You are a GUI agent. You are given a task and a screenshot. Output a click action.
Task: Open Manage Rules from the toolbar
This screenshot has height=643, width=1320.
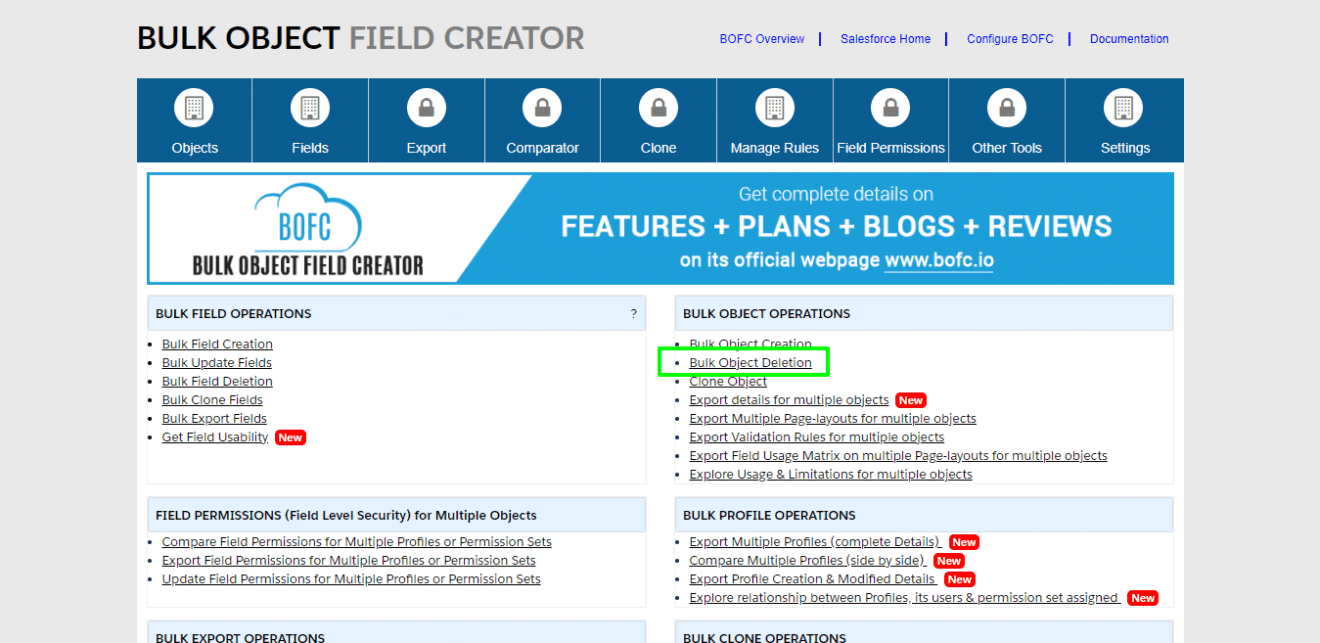point(774,107)
